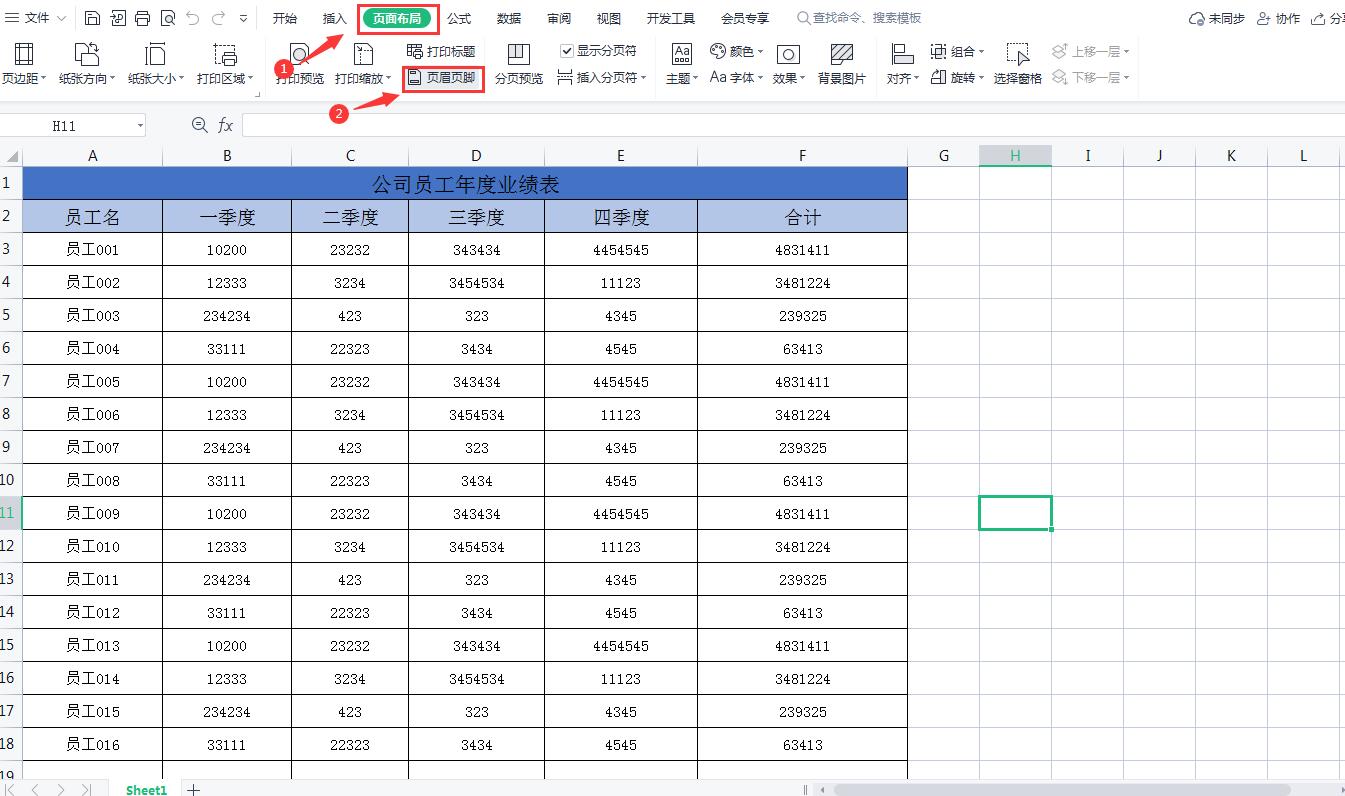Open the quick access toolbar customize arrow
This screenshot has width=1345, height=796.
coord(243,19)
